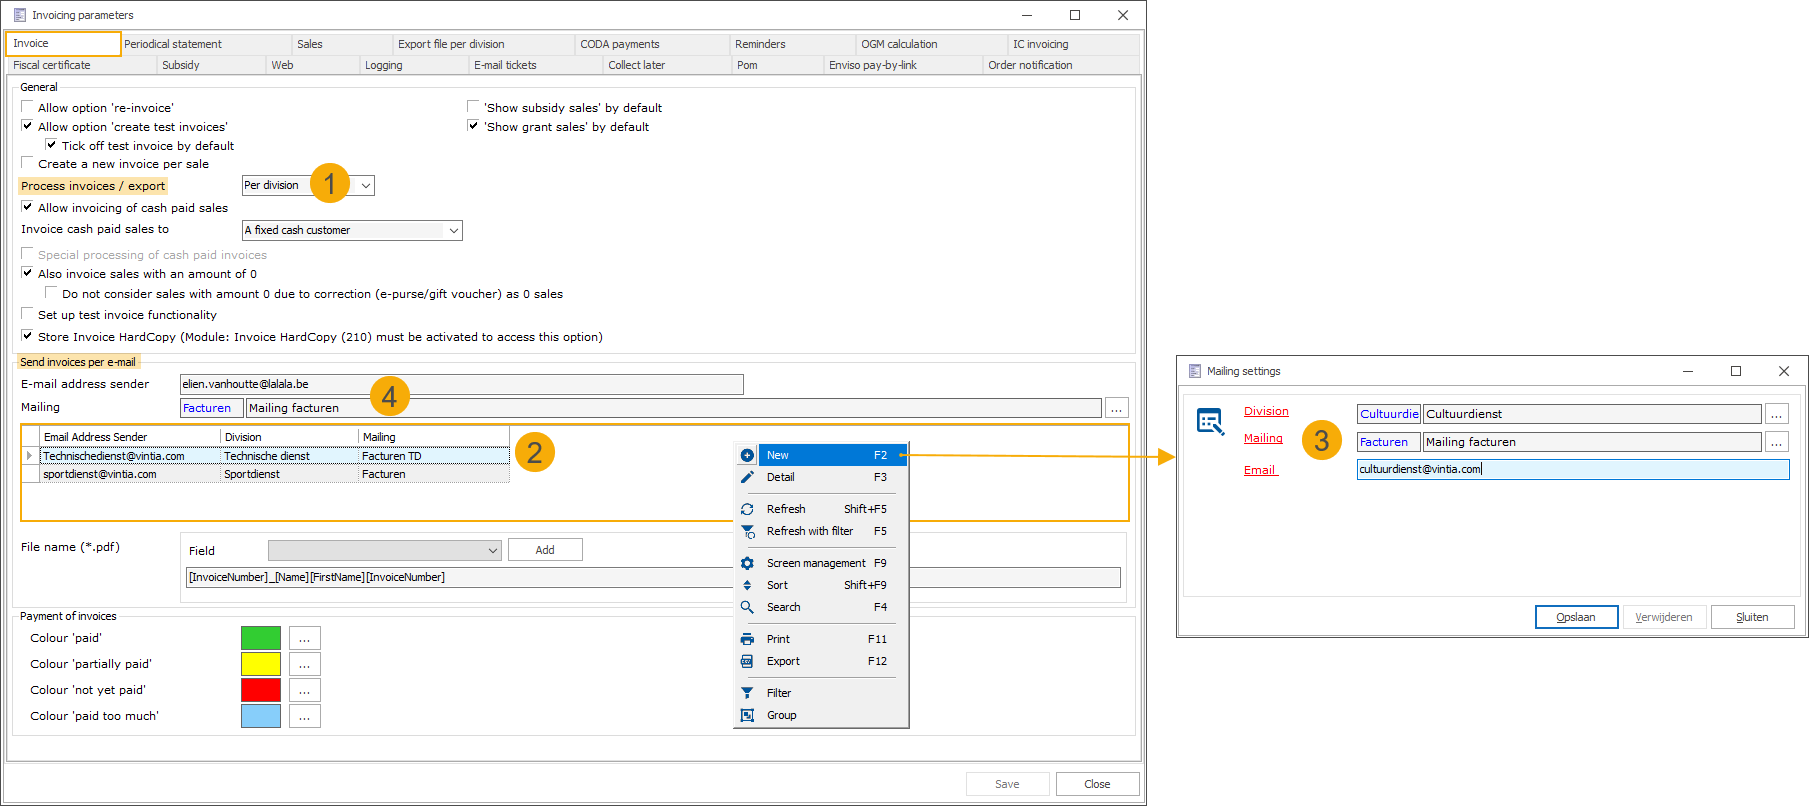Open the Invoice cash paid sales to dropdown
This screenshot has width=1809, height=806.
point(453,231)
